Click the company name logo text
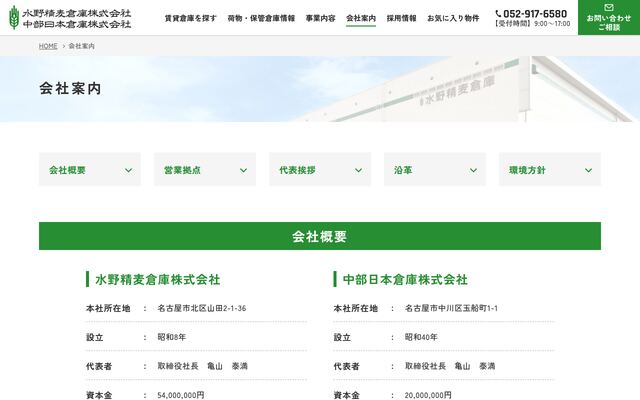 coord(77,18)
